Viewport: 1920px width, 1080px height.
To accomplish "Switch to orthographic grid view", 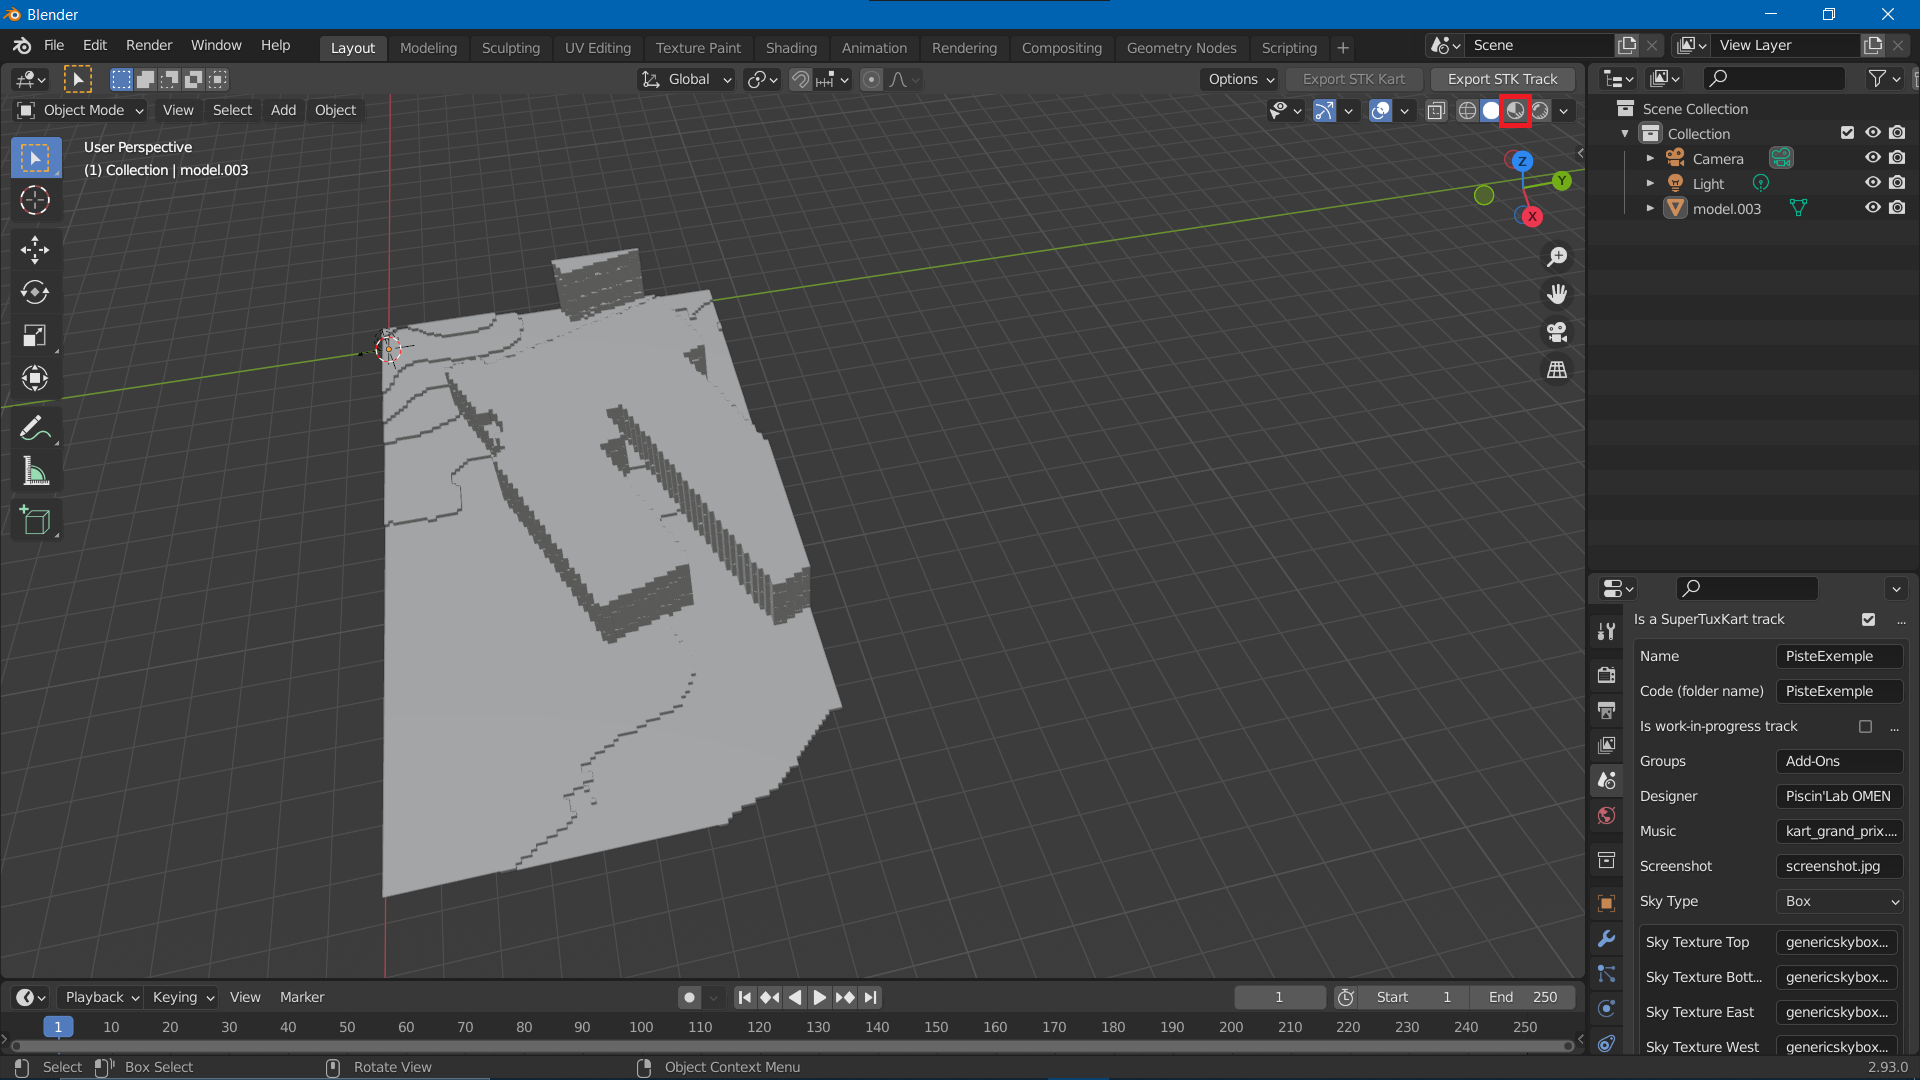I will click(x=1557, y=370).
